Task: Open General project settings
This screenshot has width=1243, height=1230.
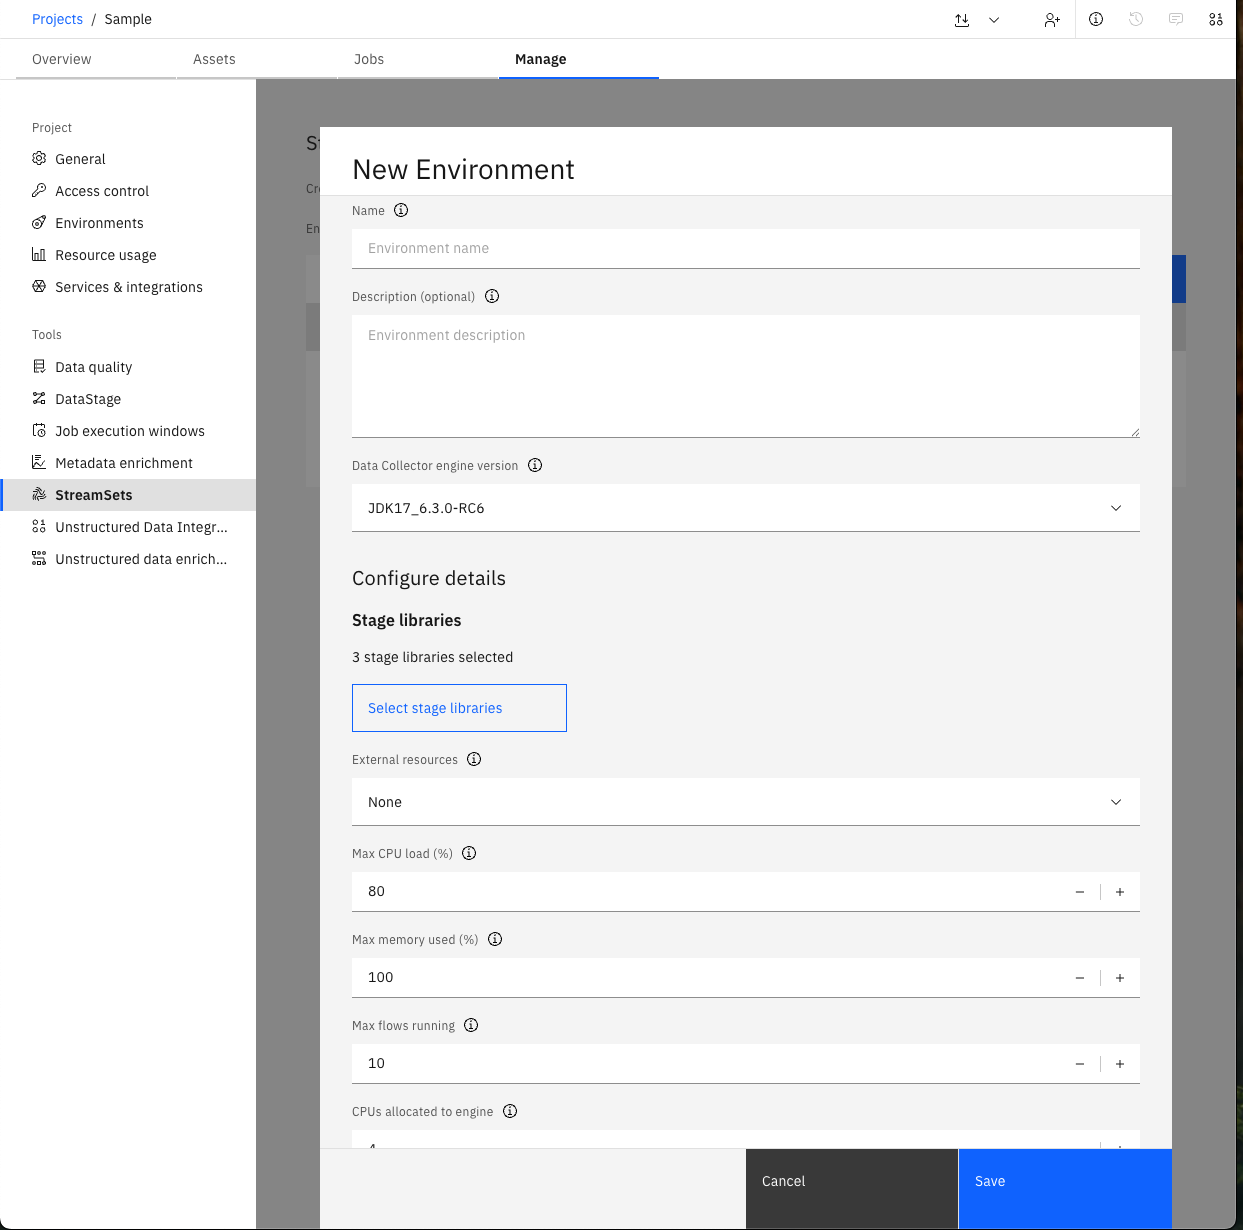Action: (128, 159)
